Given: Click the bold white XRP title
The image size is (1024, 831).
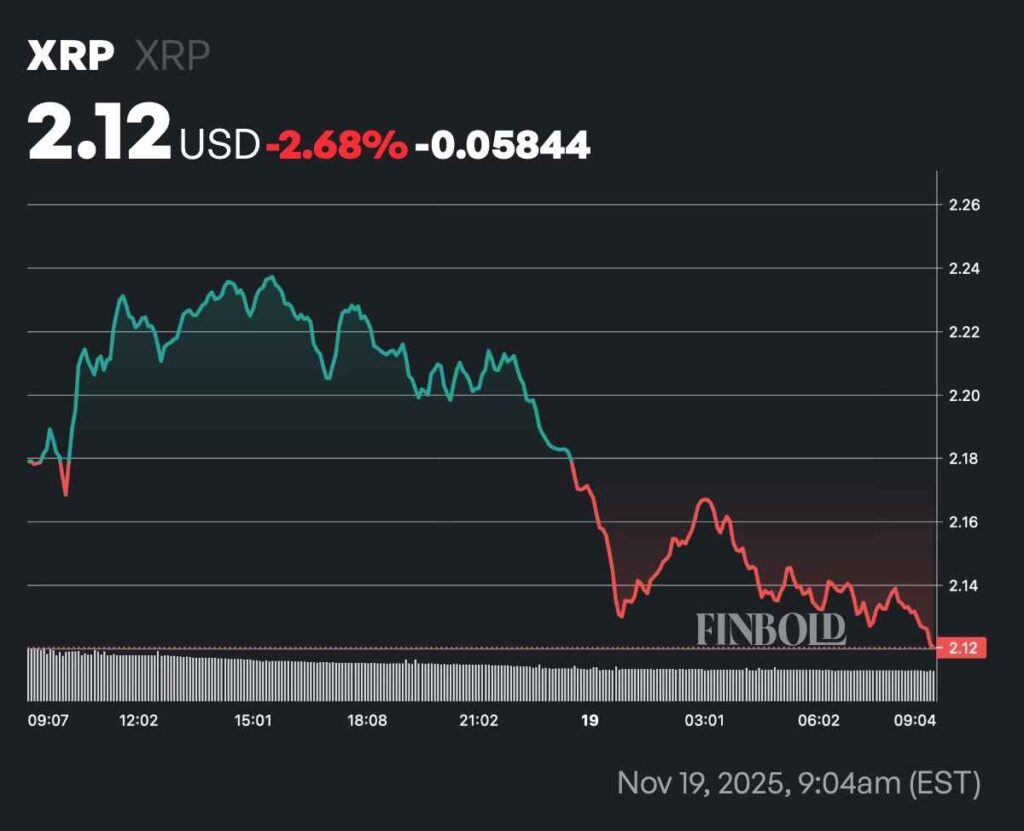Looking at the screenshot, I should [x=70, y=57].
